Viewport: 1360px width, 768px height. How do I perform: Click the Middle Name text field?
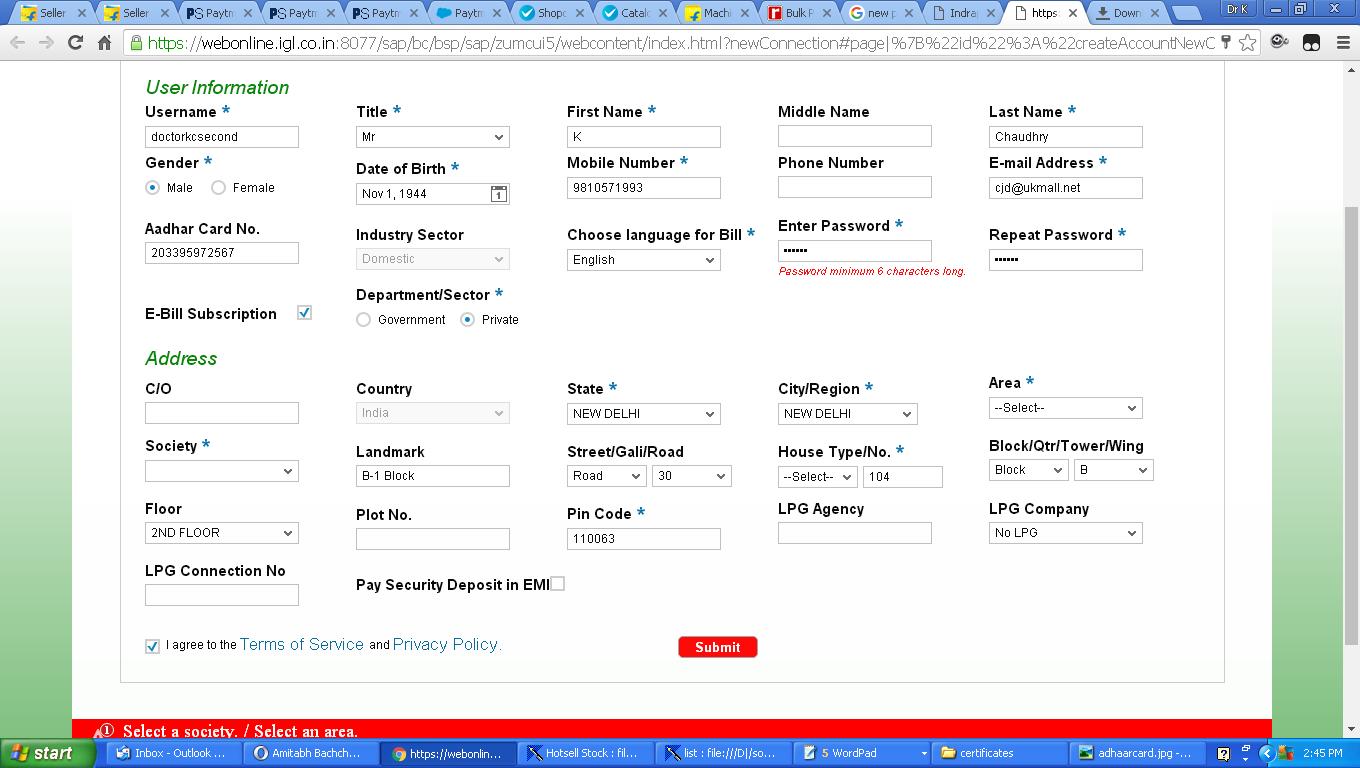click(x=854, y=136)
